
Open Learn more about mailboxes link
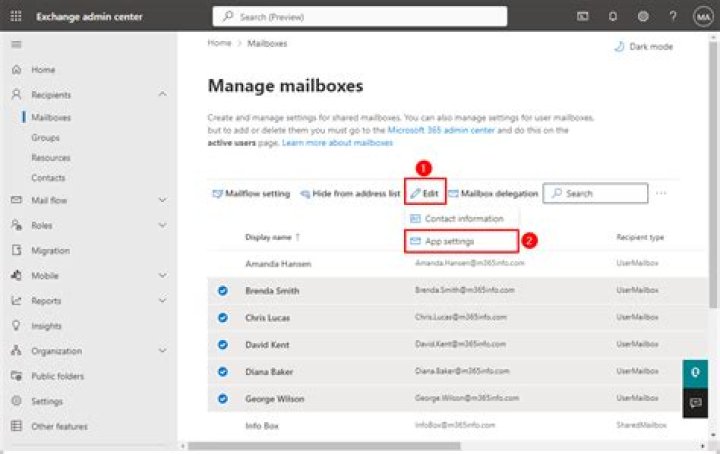[x=338, y=143]
